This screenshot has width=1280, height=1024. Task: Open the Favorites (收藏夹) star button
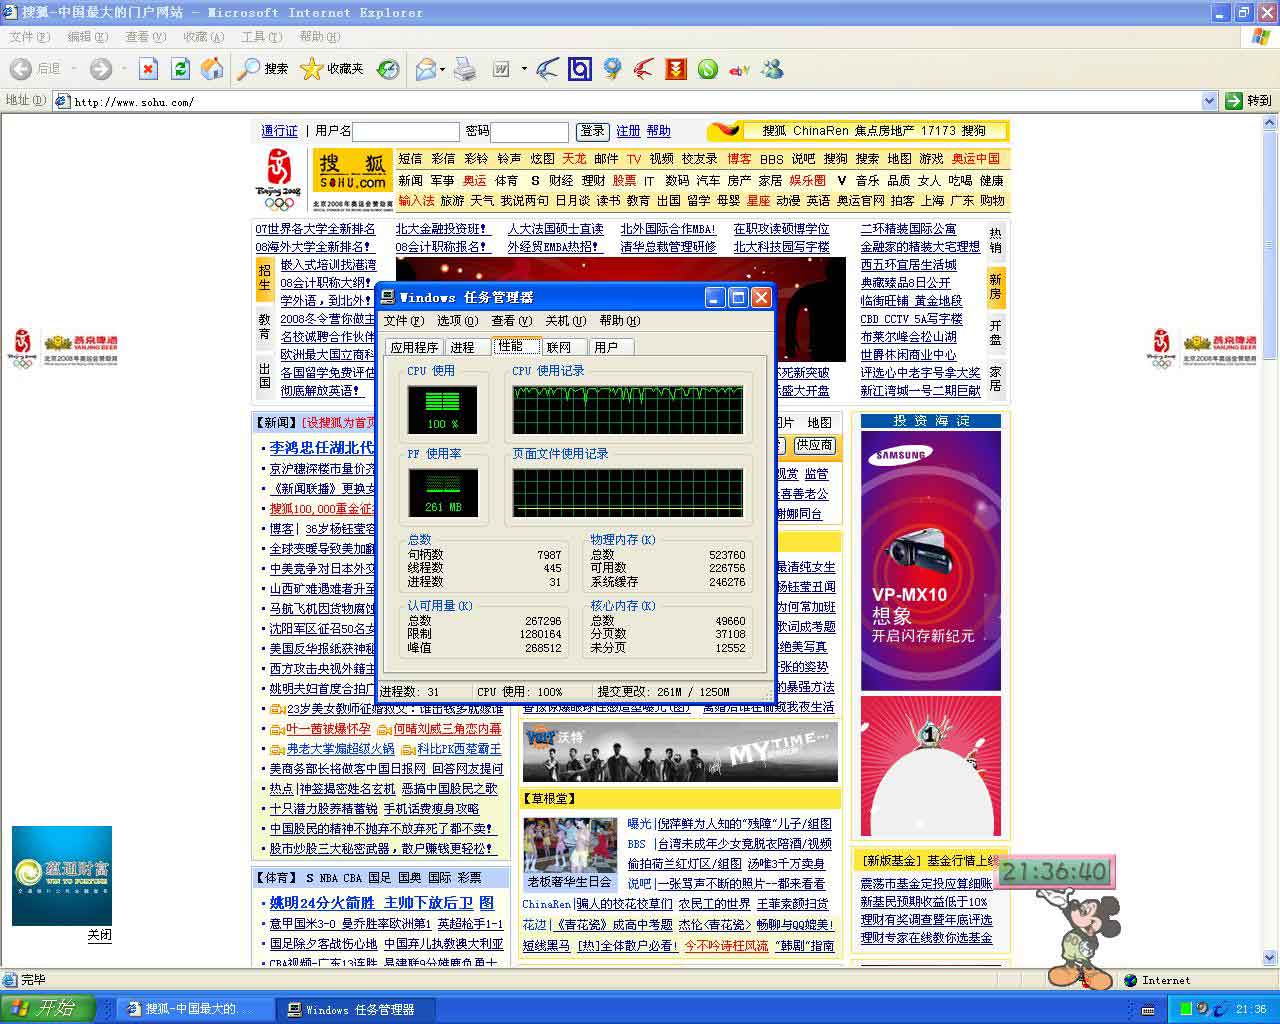pos(332,69)
